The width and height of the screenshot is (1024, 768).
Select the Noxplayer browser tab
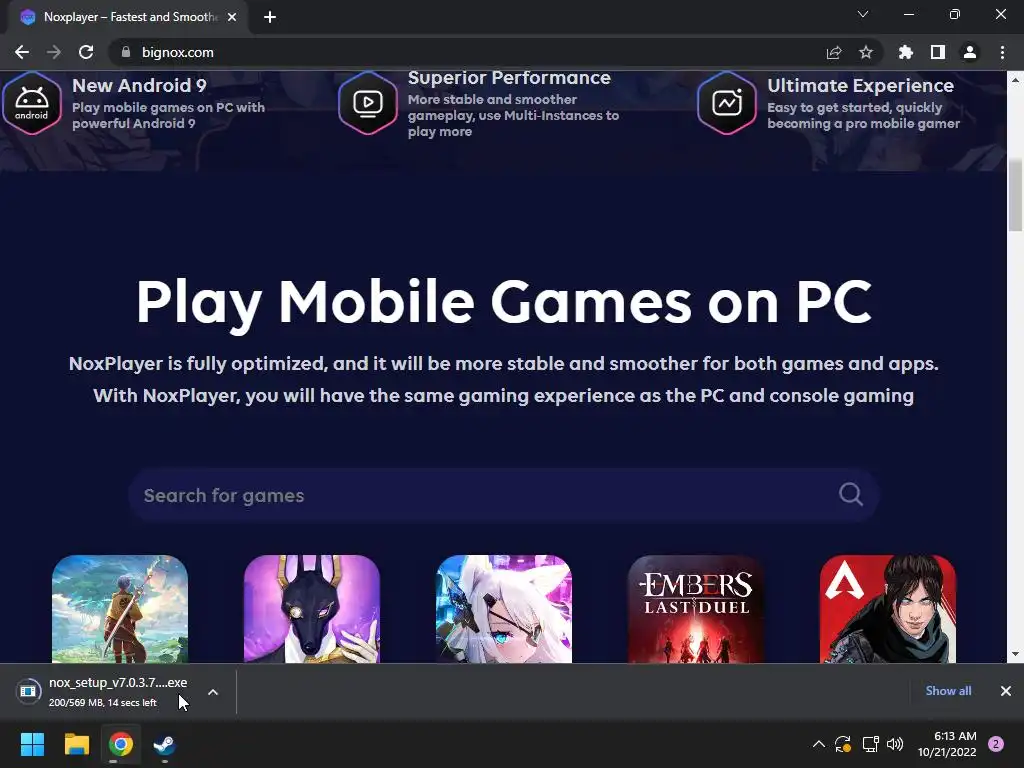point(129,17)
